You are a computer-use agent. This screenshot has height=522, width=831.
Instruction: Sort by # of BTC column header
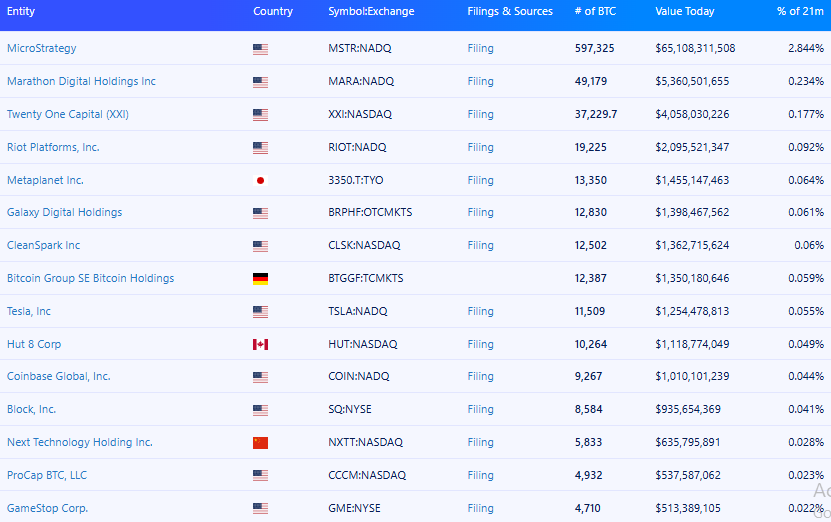(x=595, y=11)
